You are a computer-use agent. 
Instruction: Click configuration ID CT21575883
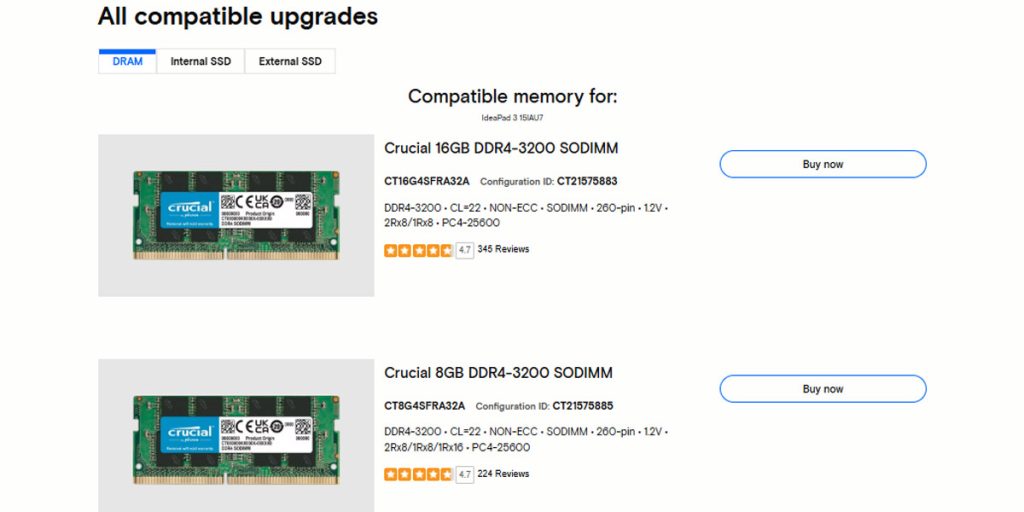click(587, 182)
